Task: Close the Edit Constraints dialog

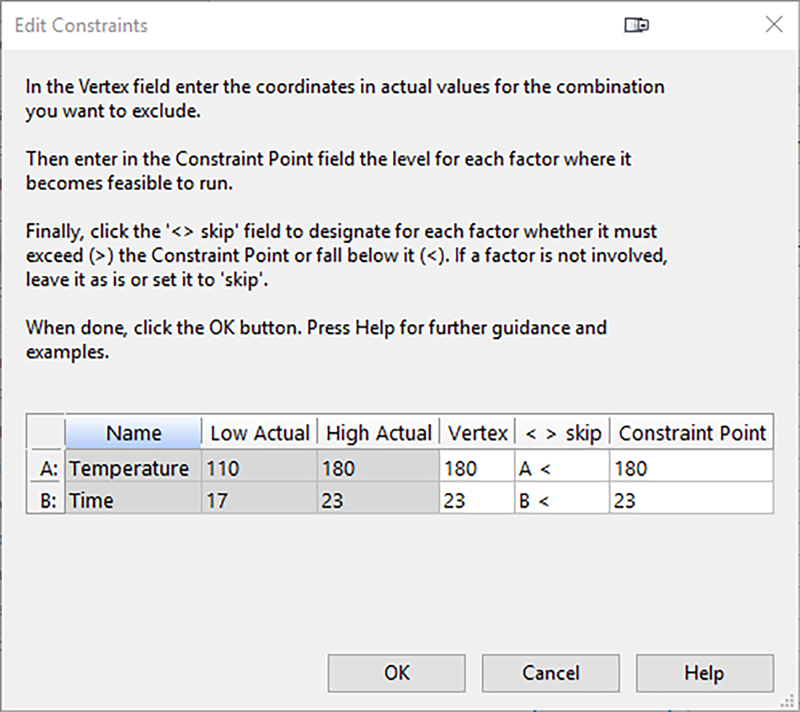Action: 773,26
